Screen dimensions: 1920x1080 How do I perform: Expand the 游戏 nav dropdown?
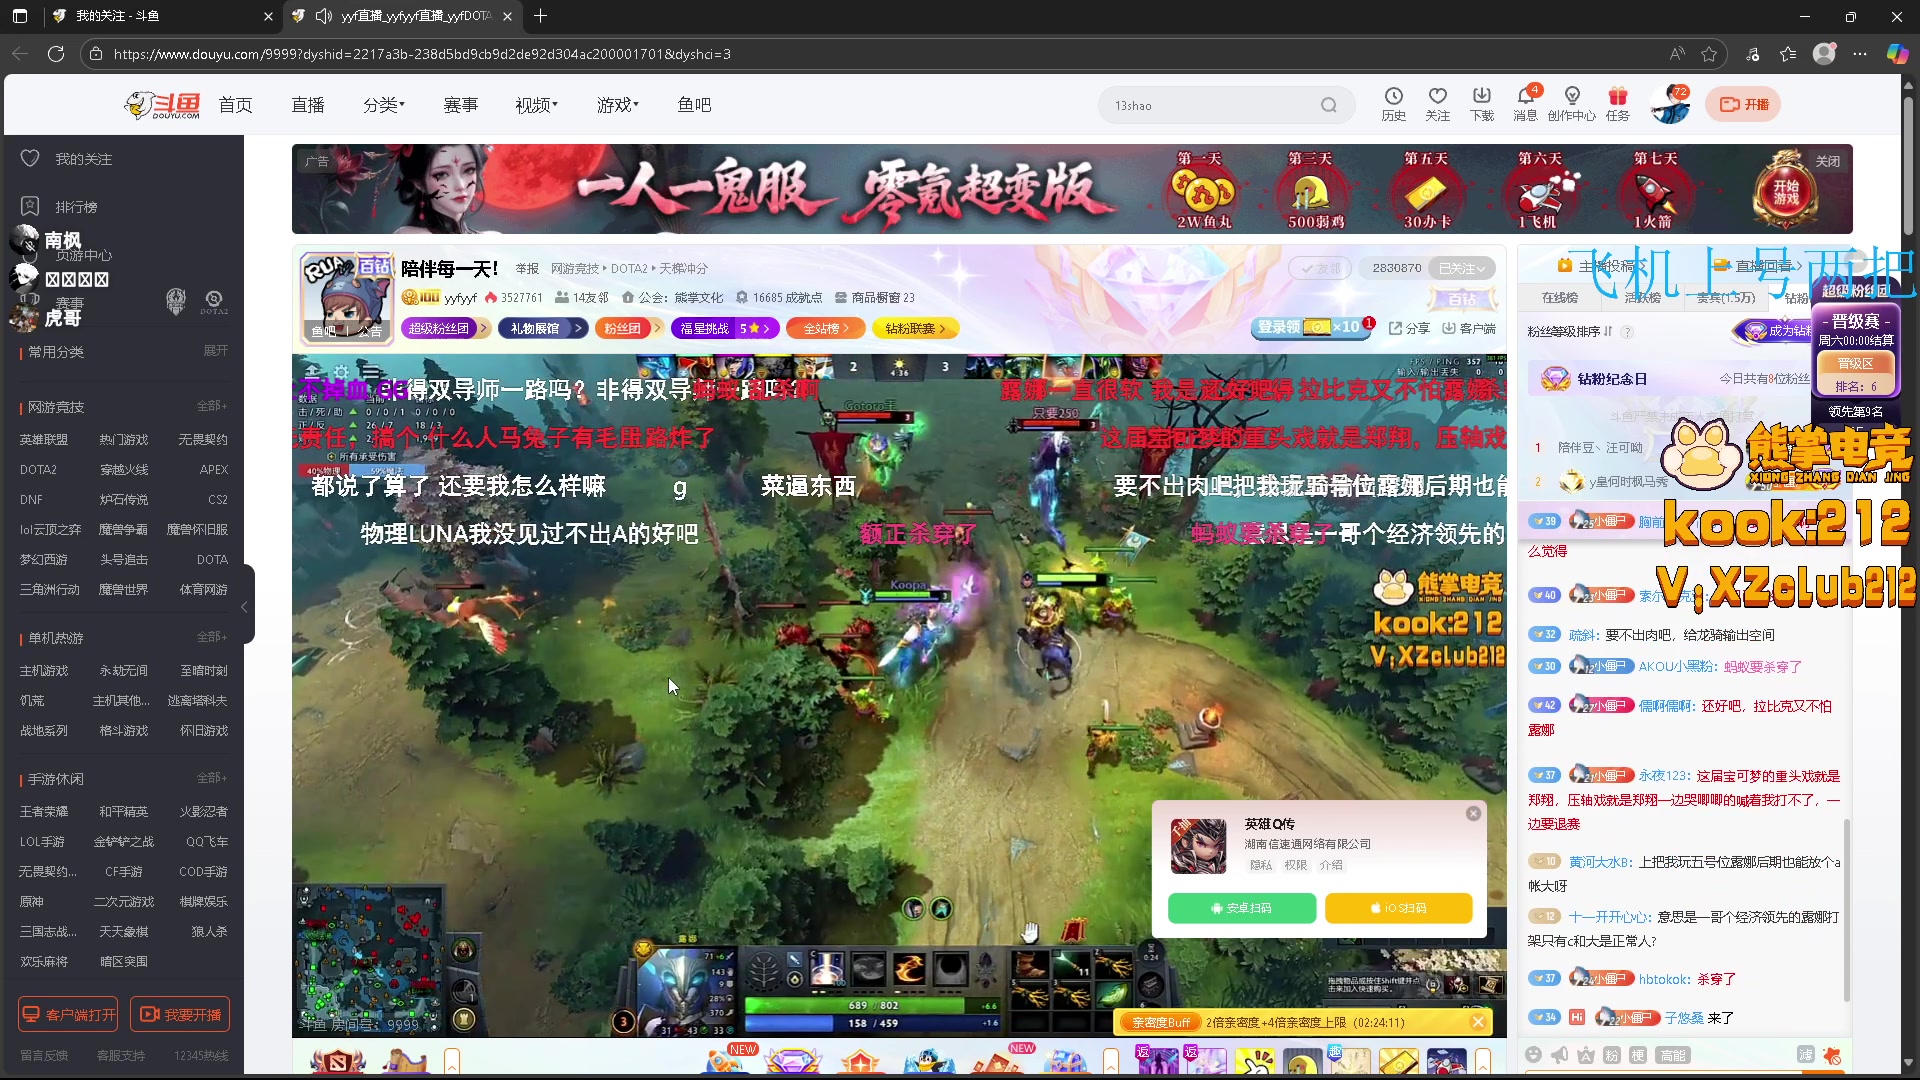point(618,105)
